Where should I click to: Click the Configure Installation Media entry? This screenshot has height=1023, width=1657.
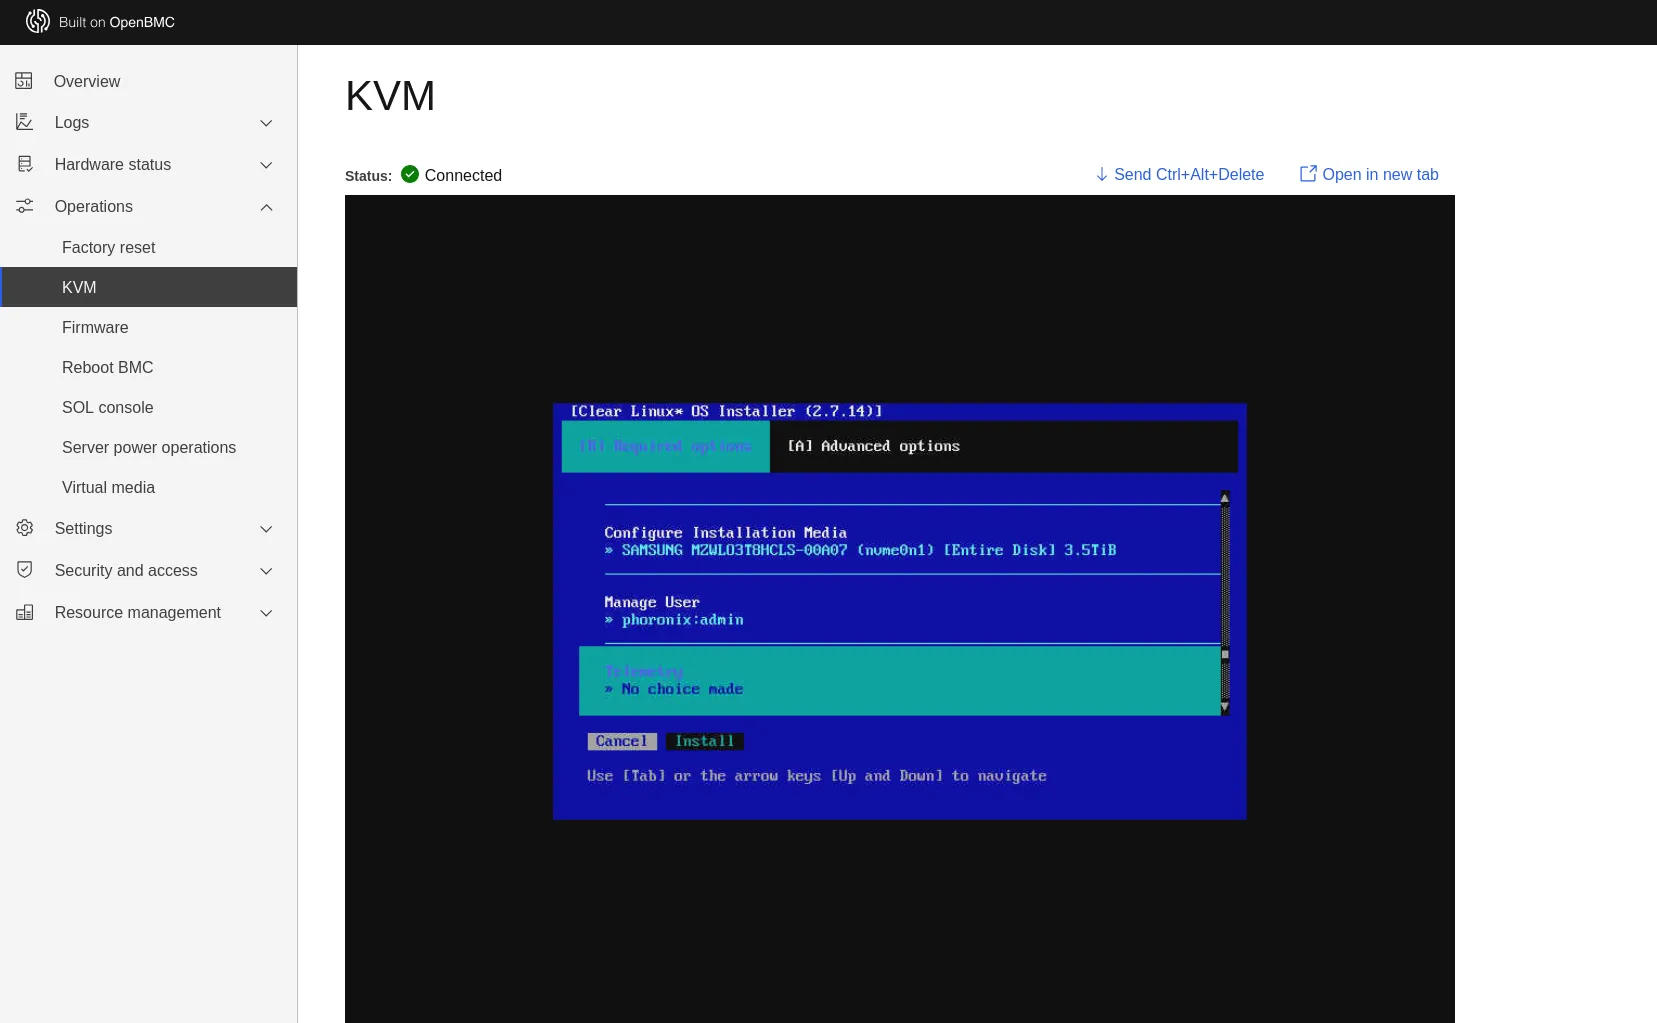click(x=725, y=533)
